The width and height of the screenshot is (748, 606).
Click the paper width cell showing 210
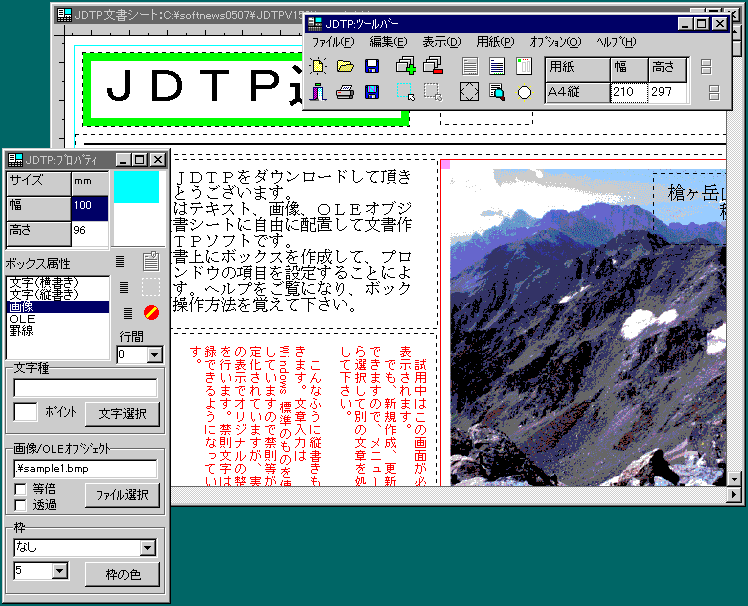pyautogui.click(x=629, y=92)
